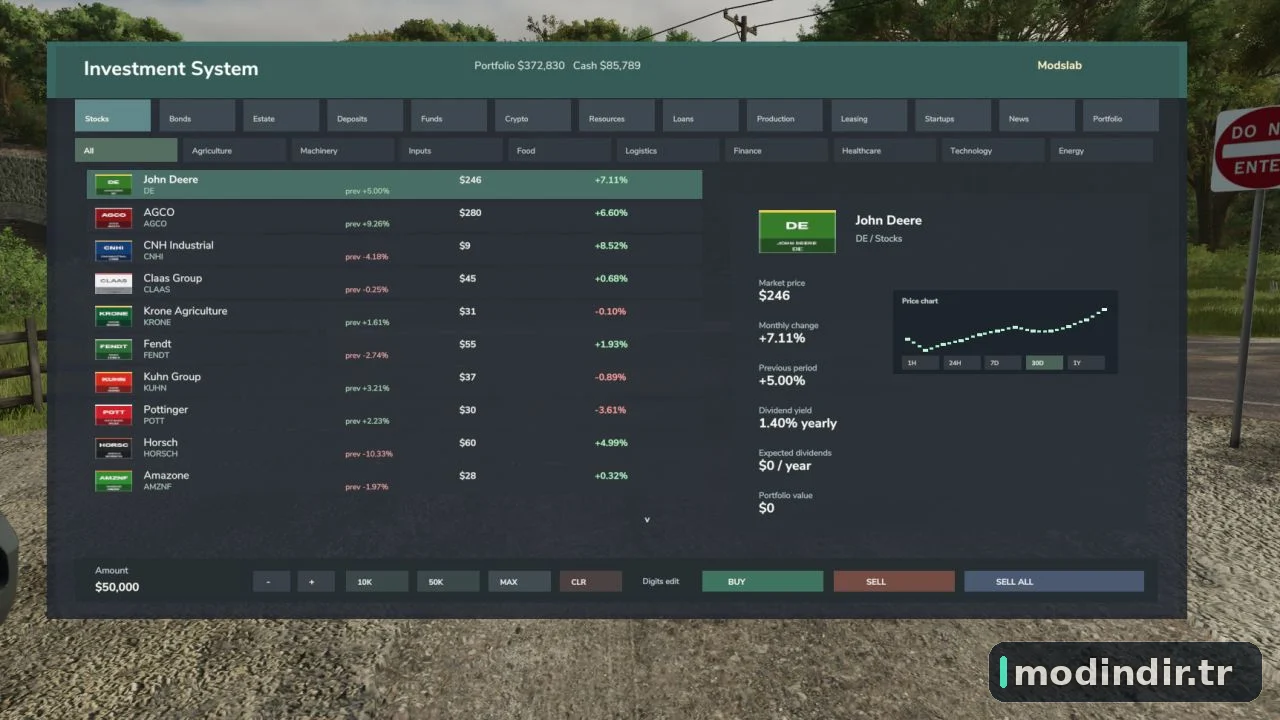Screen dimensions: 1280x720
Task: Filter stocks by Food sector
Action: (559, 151)
